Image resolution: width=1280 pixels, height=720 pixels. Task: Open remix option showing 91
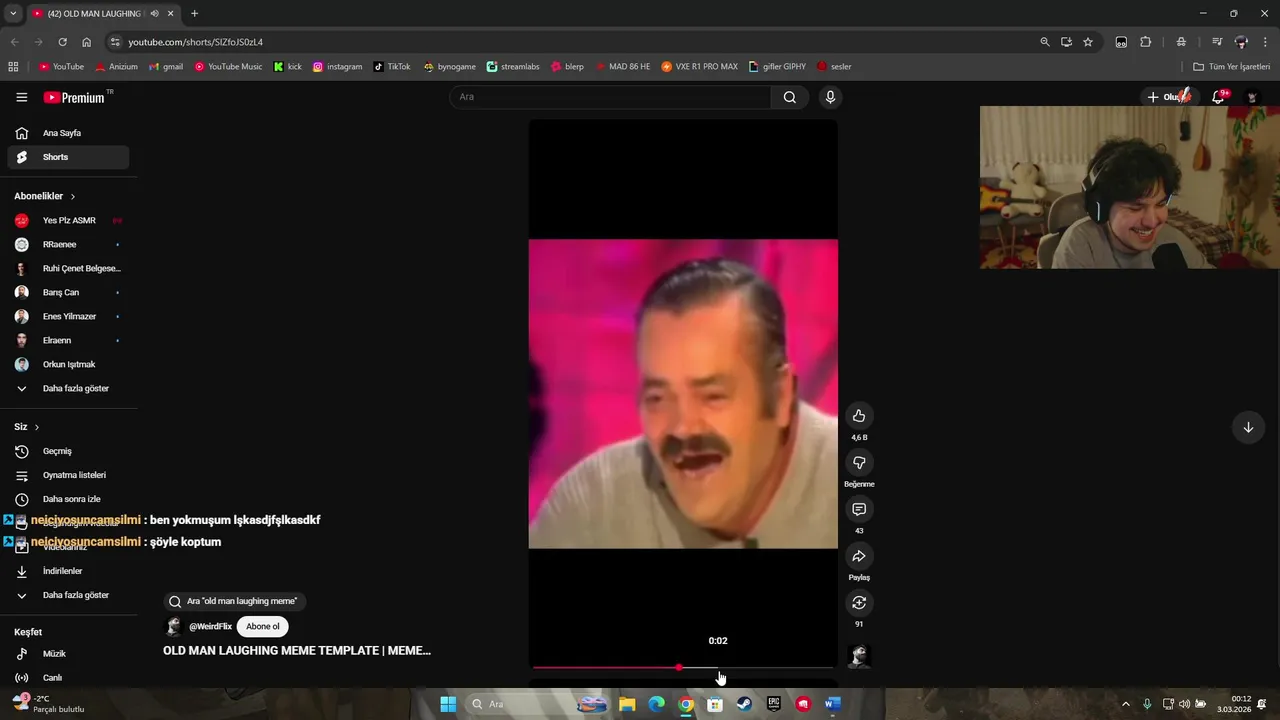[x=859, y=603]
